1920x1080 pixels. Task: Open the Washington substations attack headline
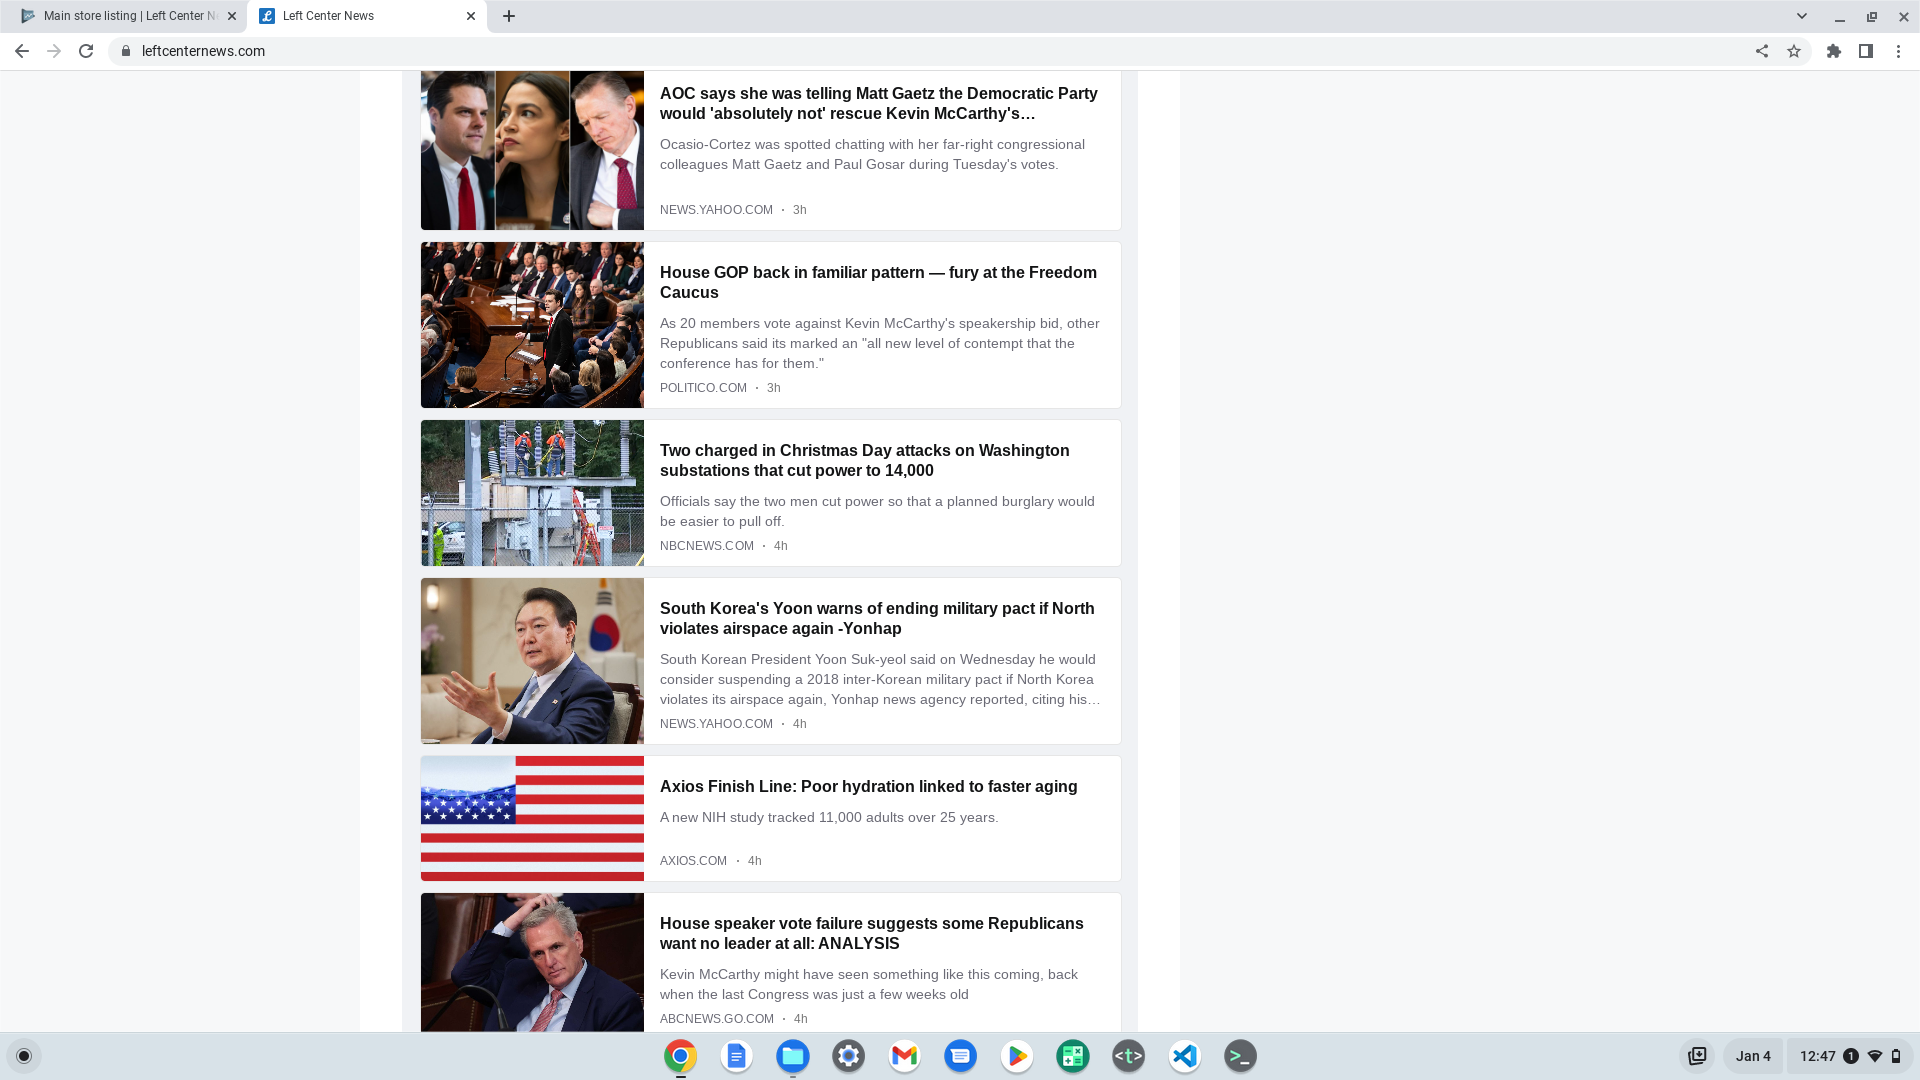click(x=865, y=460)
